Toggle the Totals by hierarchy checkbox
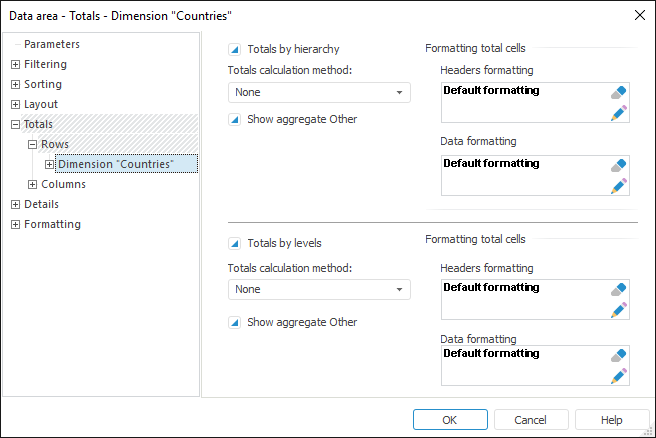Viewport: 656px width, 438px height. pyautogui.click(x=234, y=48)
